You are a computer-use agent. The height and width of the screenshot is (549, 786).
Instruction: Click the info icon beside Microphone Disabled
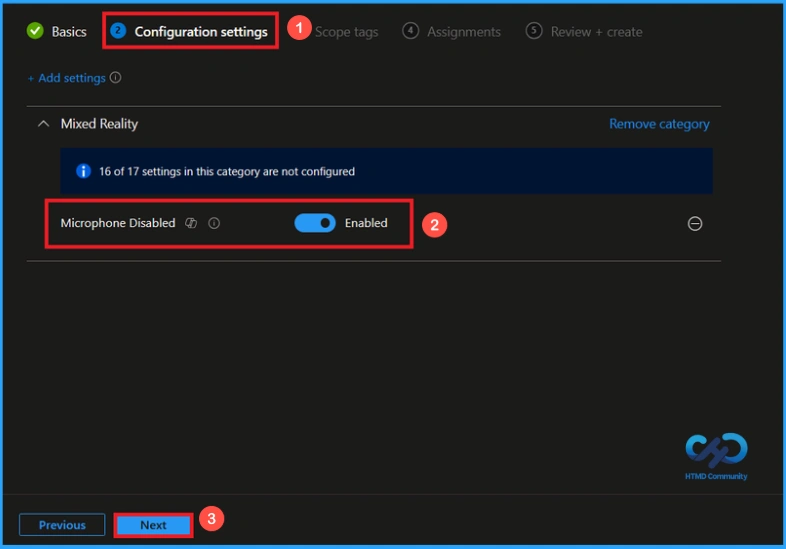(x=214, y=223)
